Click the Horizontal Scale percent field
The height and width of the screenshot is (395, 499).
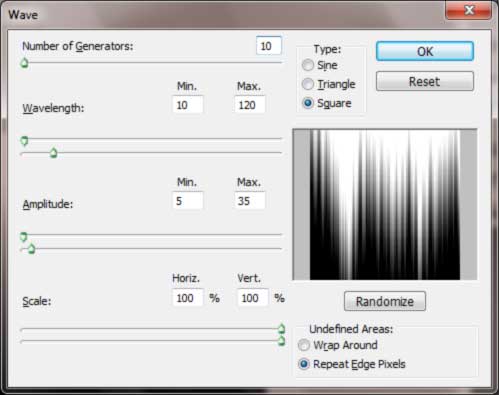[x=188, y=298]
